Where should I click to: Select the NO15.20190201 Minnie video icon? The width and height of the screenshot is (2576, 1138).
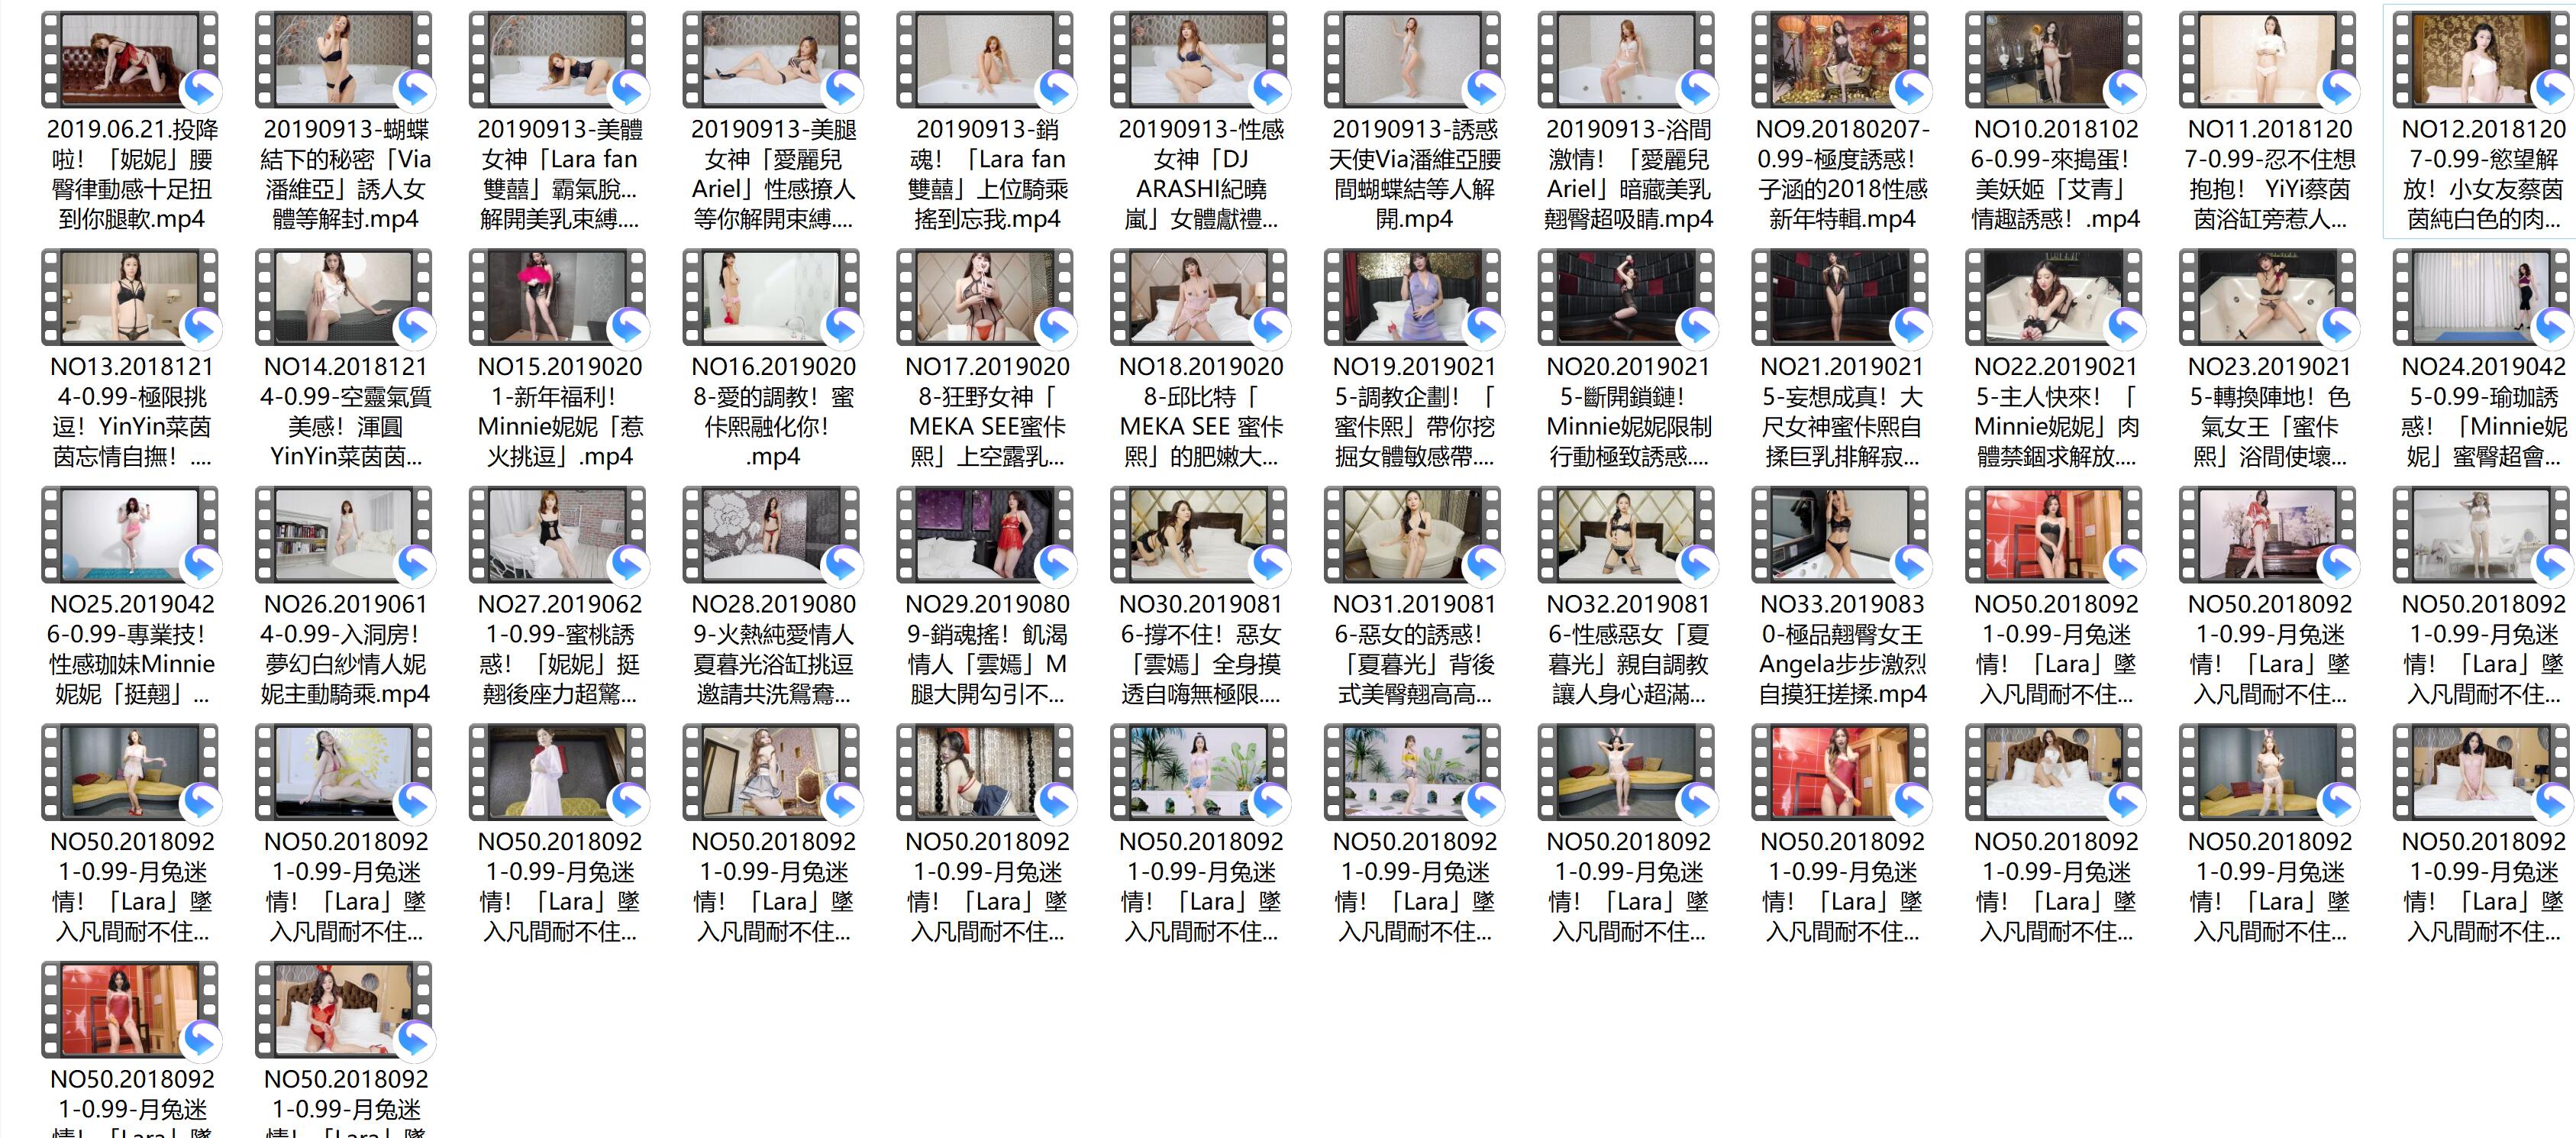click(x=558, y=297)
